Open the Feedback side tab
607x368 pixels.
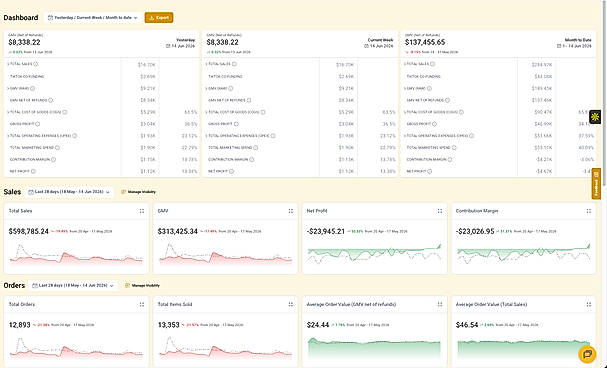click(596, 184)
